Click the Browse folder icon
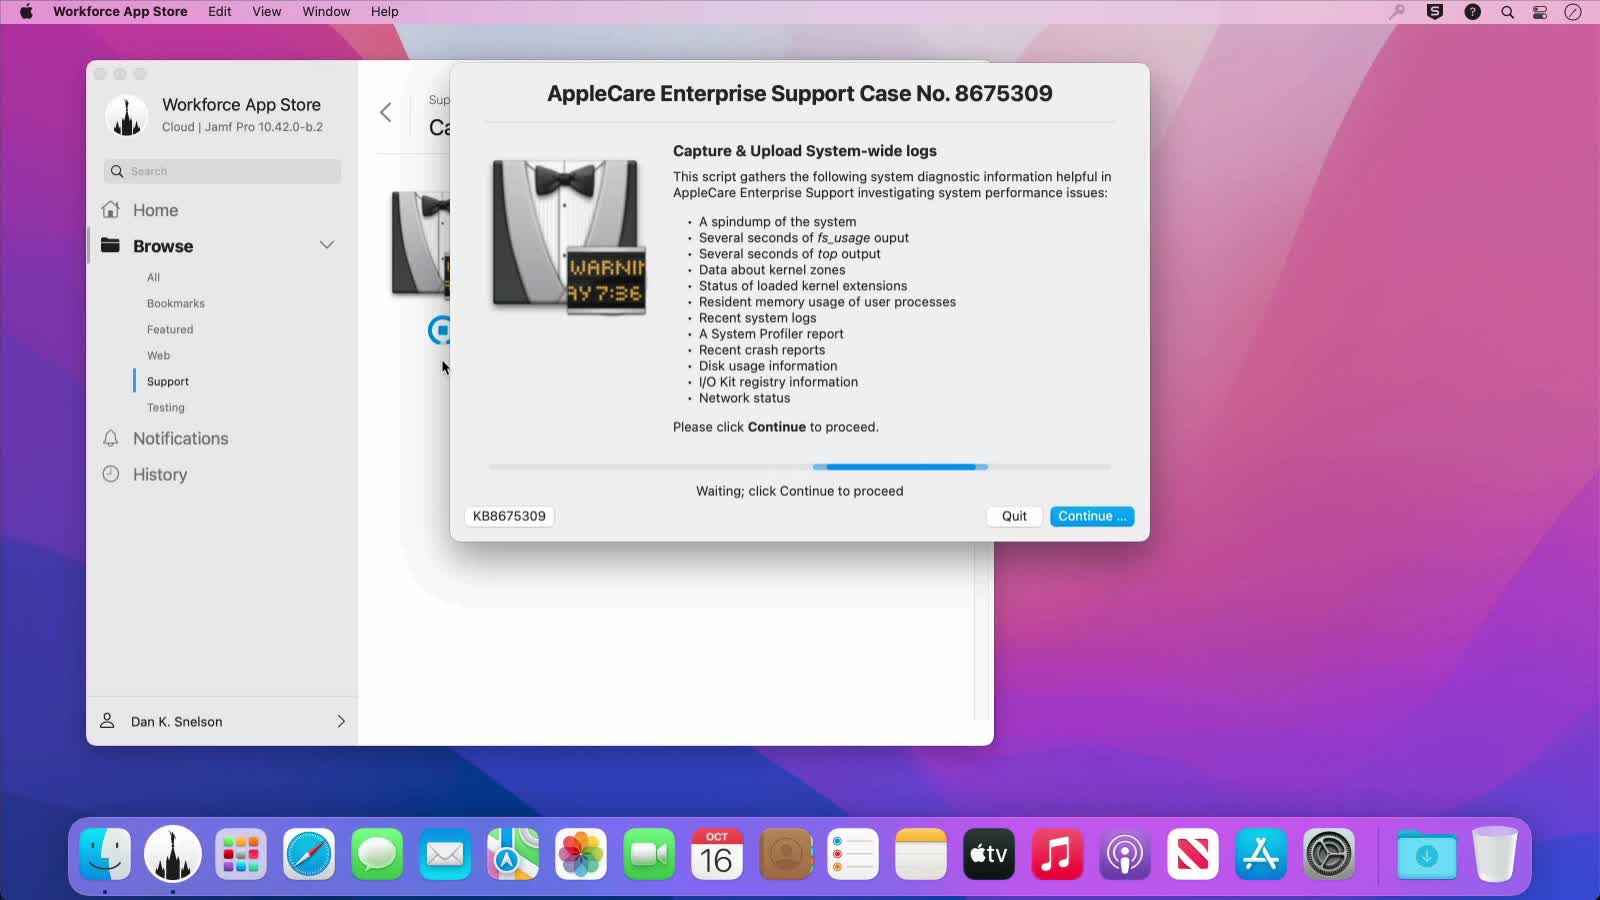1600x900 pixels. point(111,245)
